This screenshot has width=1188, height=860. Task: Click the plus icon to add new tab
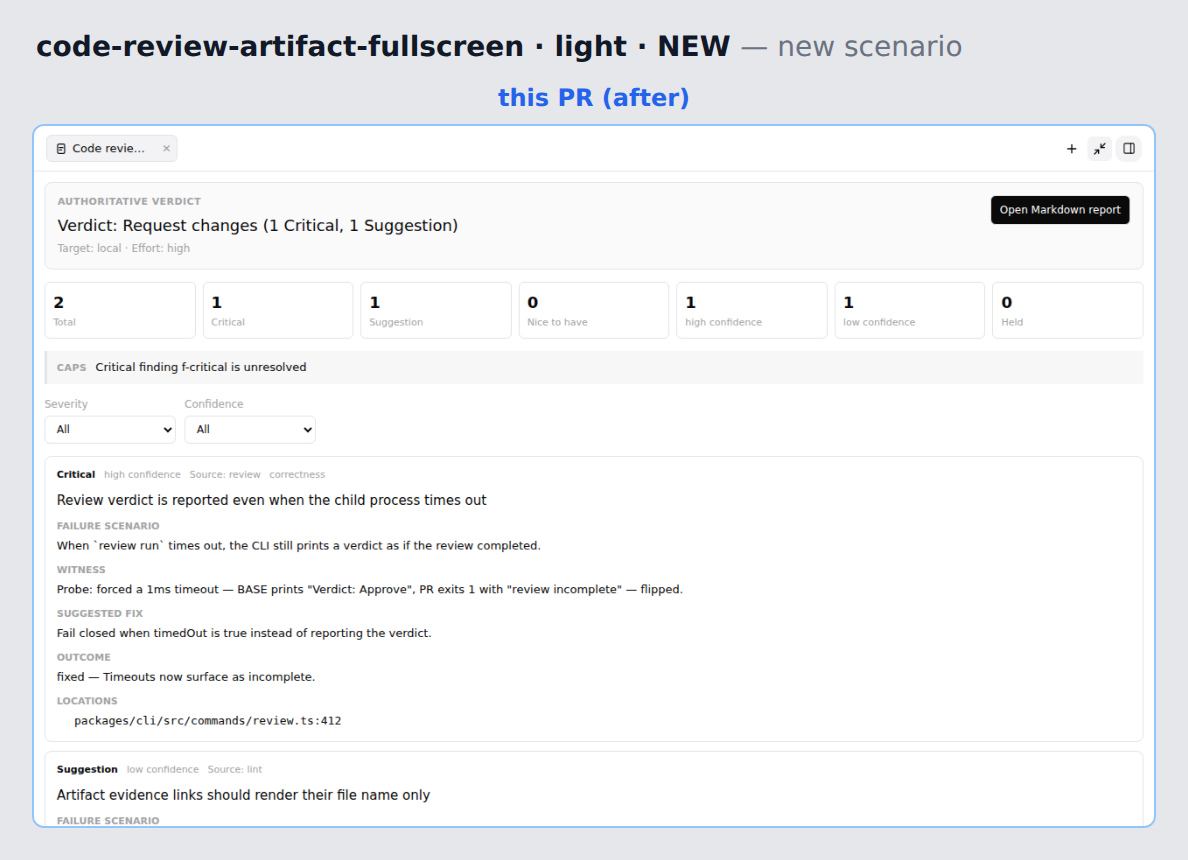[1071, 149]
